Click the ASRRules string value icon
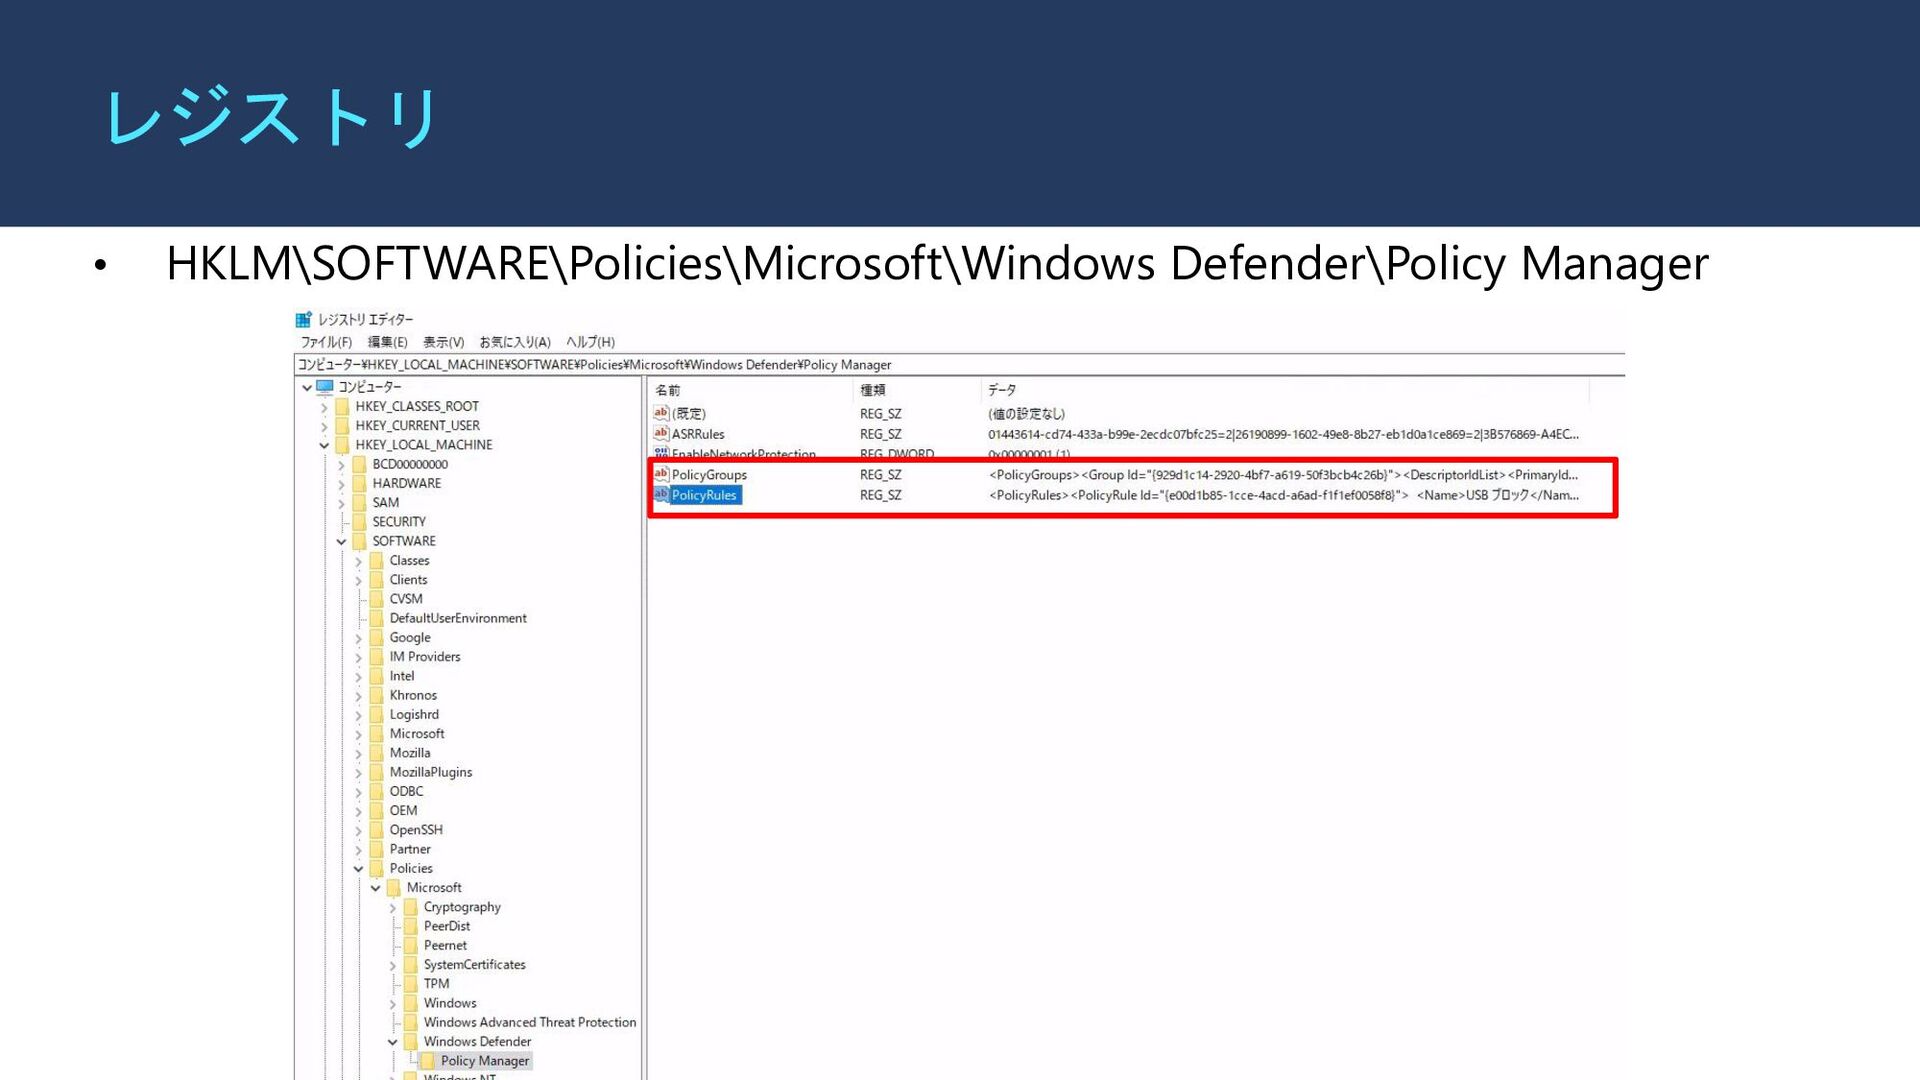Viewport: 1920px width, 1080px height. (661, 434)
